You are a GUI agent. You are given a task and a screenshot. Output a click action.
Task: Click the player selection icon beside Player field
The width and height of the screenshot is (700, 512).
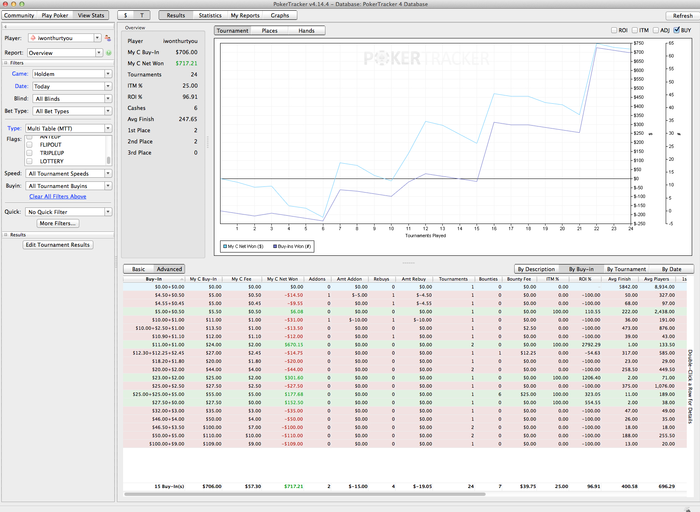click(x=106, y=37)
